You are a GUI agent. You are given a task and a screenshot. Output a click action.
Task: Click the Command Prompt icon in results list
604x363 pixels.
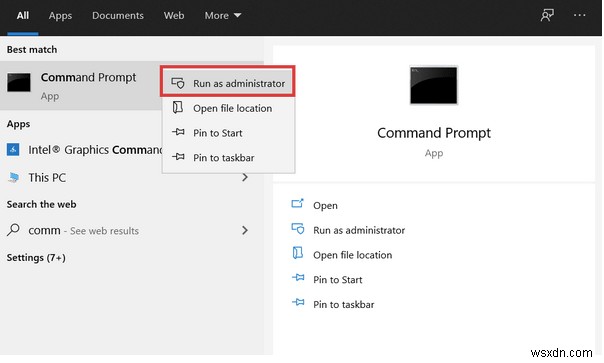tap(18, 82)
